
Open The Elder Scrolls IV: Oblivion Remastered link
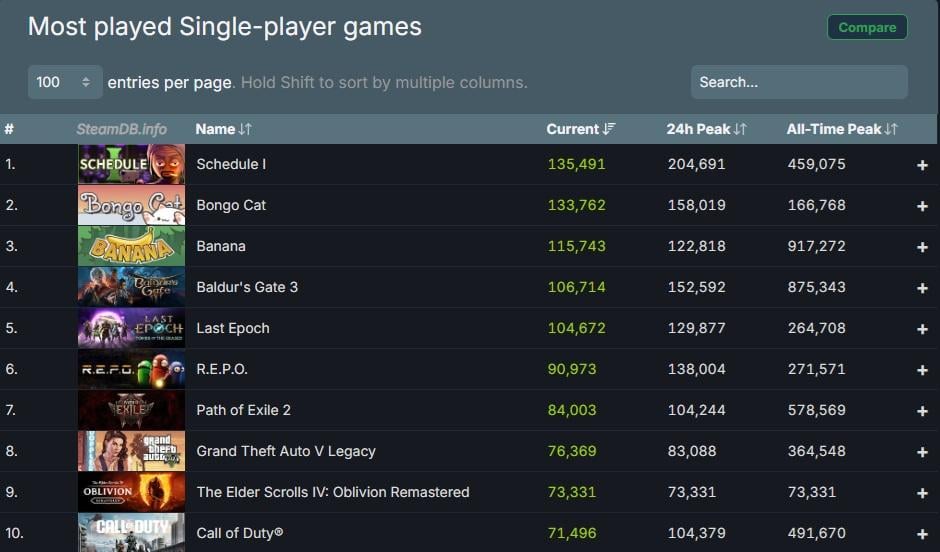(x=332, y=492)
